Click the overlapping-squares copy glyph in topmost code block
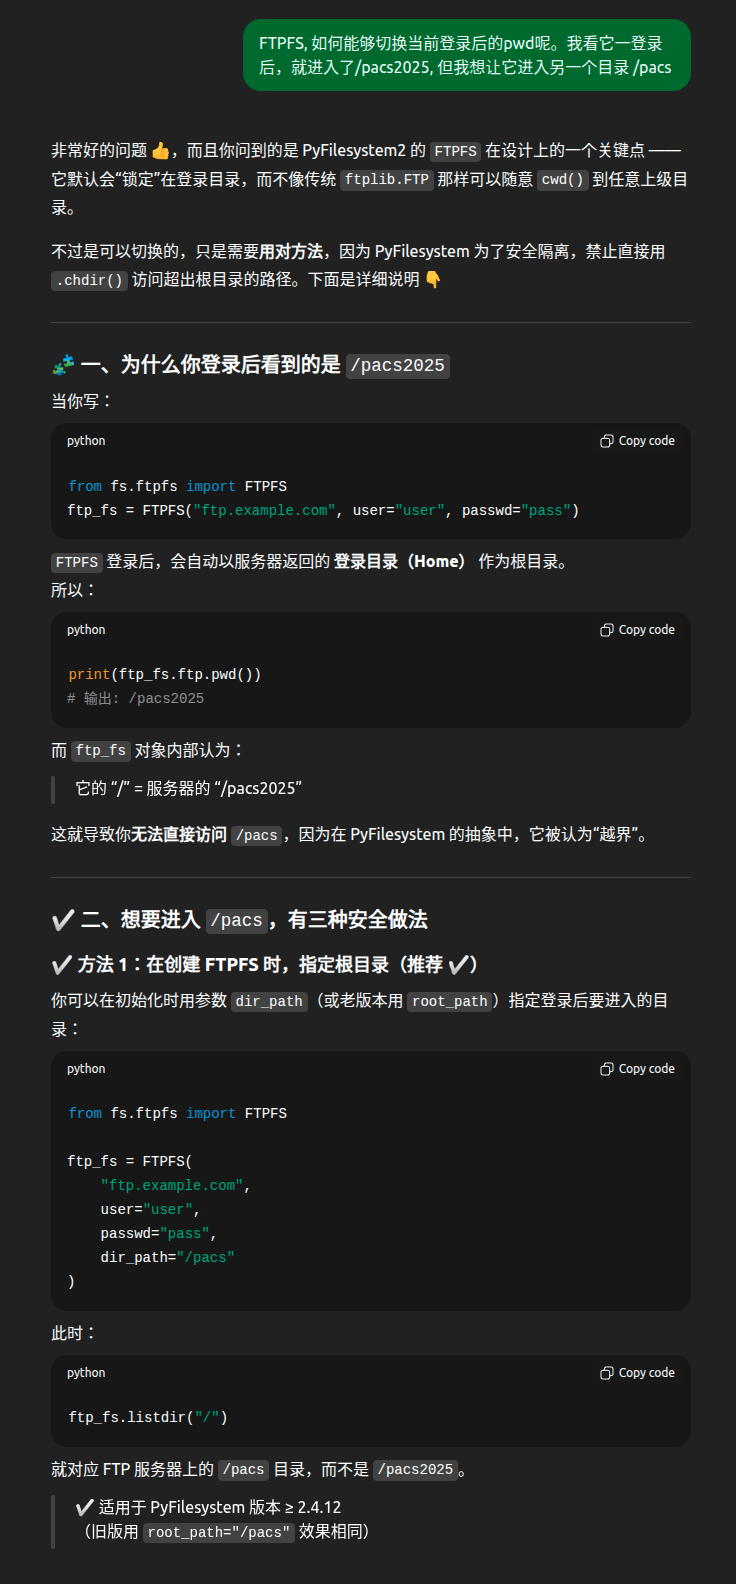Screen dimensions: 736x1584 pos(607,440)
